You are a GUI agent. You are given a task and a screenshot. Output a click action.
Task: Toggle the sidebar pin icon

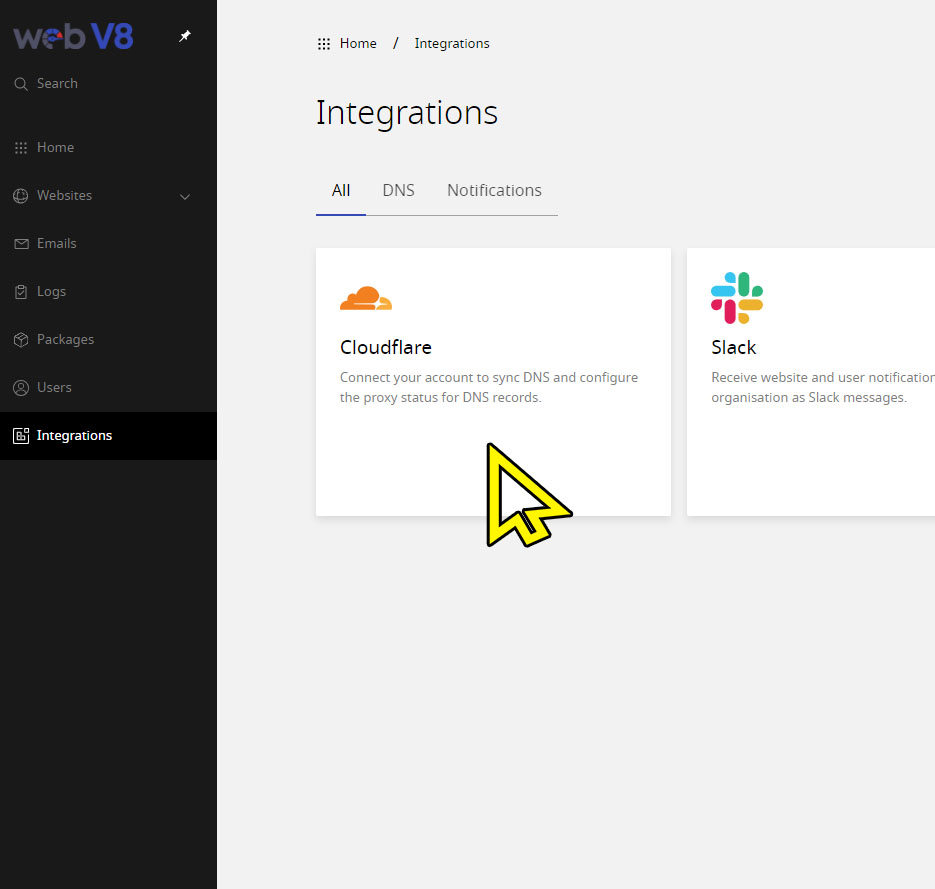tap(184, 36)
